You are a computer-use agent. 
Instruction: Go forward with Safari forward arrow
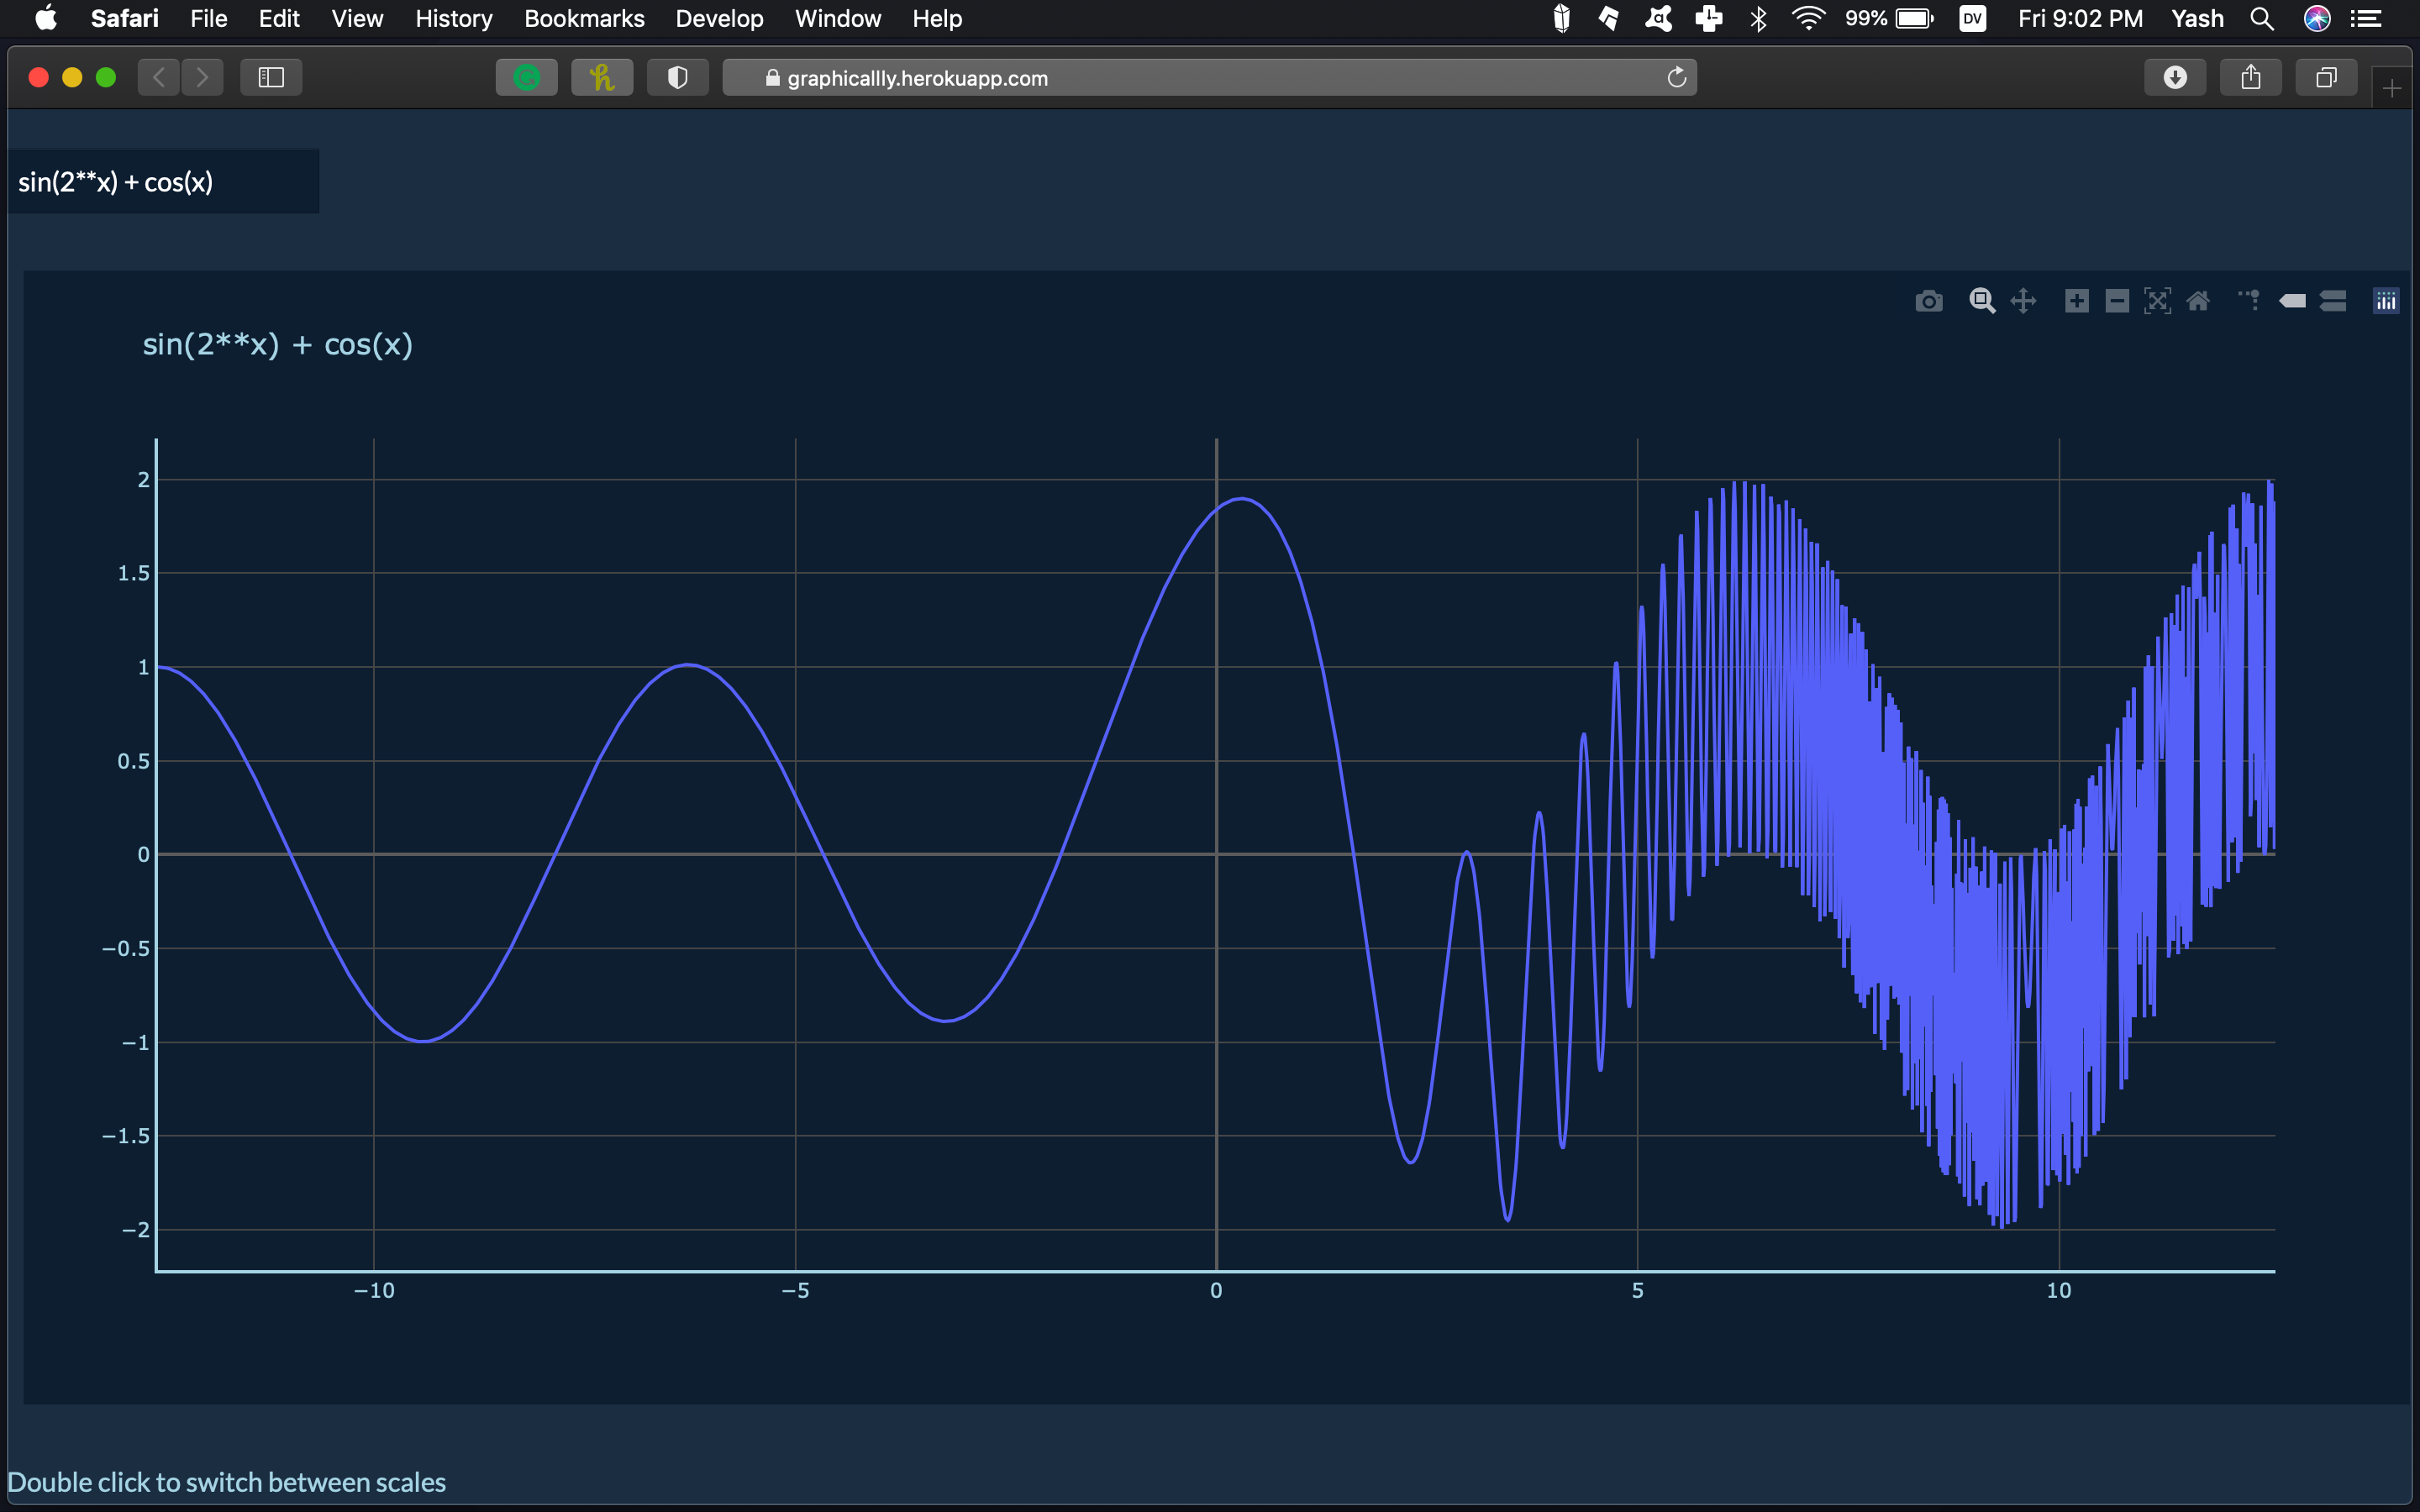202,77
